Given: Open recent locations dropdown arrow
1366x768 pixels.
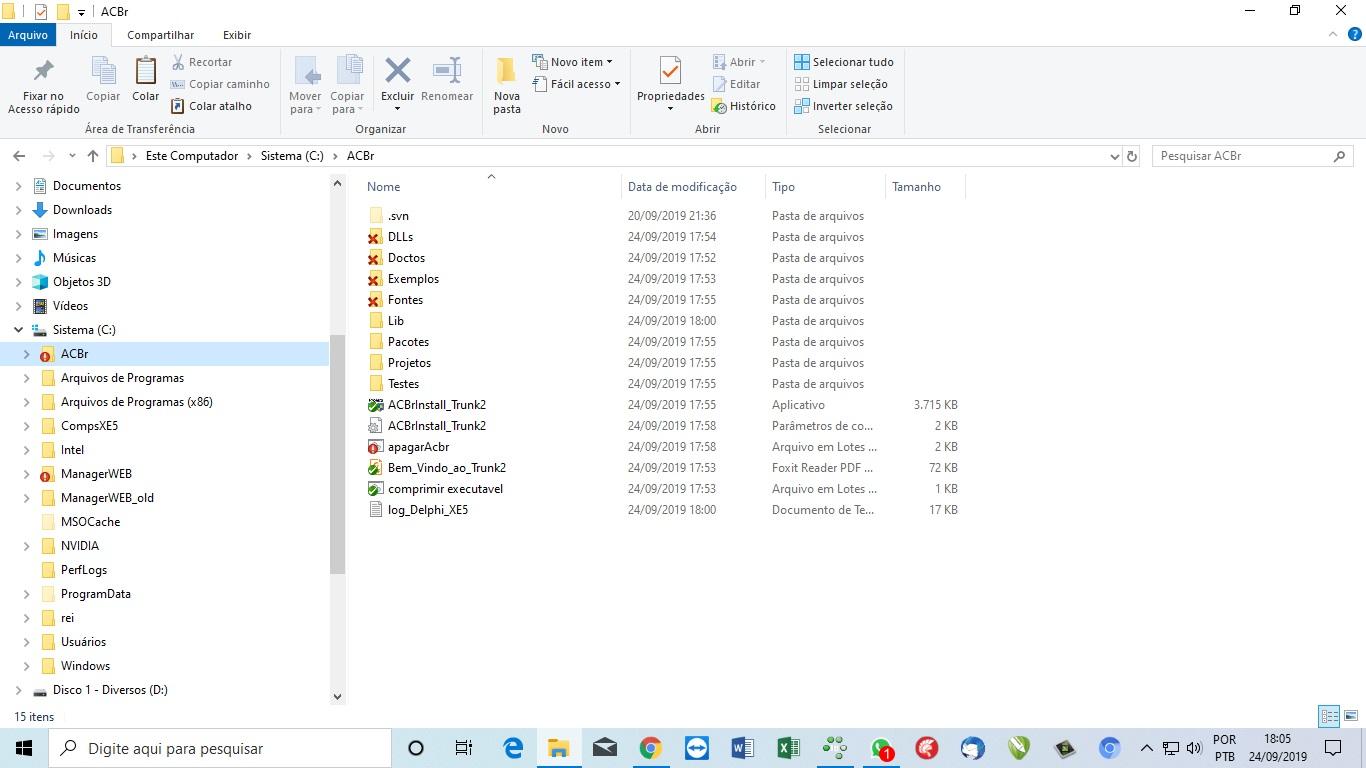Looking at the screenshot, I should (72, 156).
